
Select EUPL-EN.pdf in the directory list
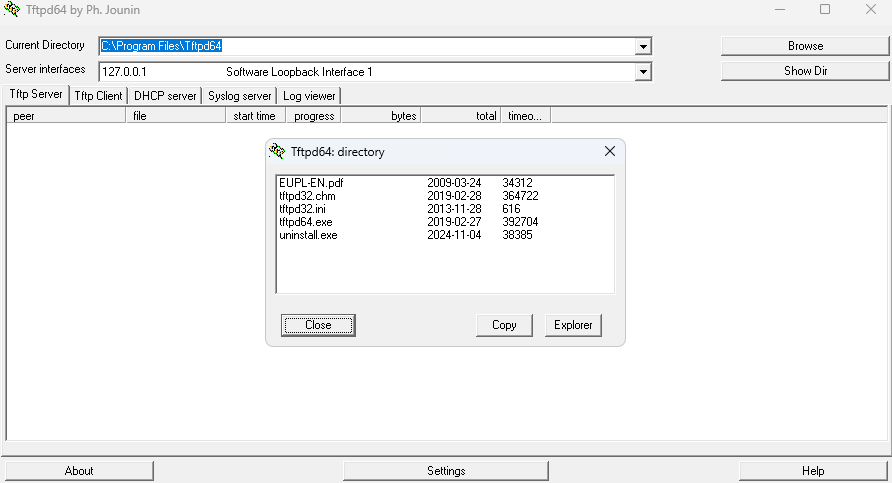coord(311,183)
